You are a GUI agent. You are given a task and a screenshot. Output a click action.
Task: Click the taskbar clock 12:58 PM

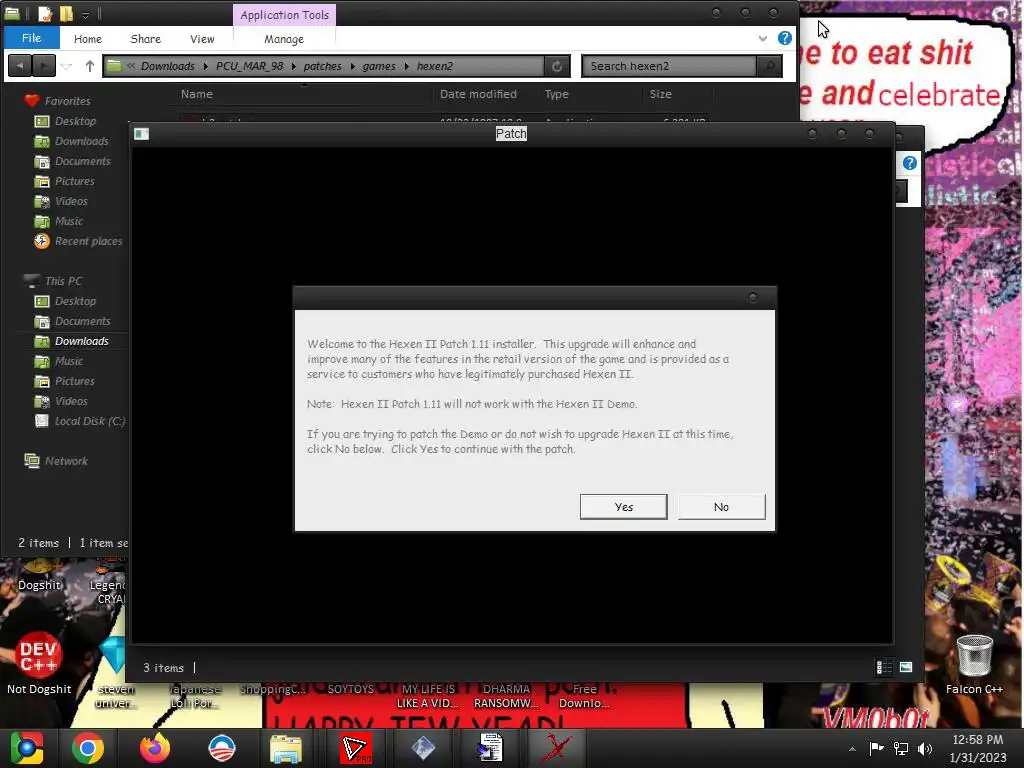pyautogui.click(x=978, y=748)
